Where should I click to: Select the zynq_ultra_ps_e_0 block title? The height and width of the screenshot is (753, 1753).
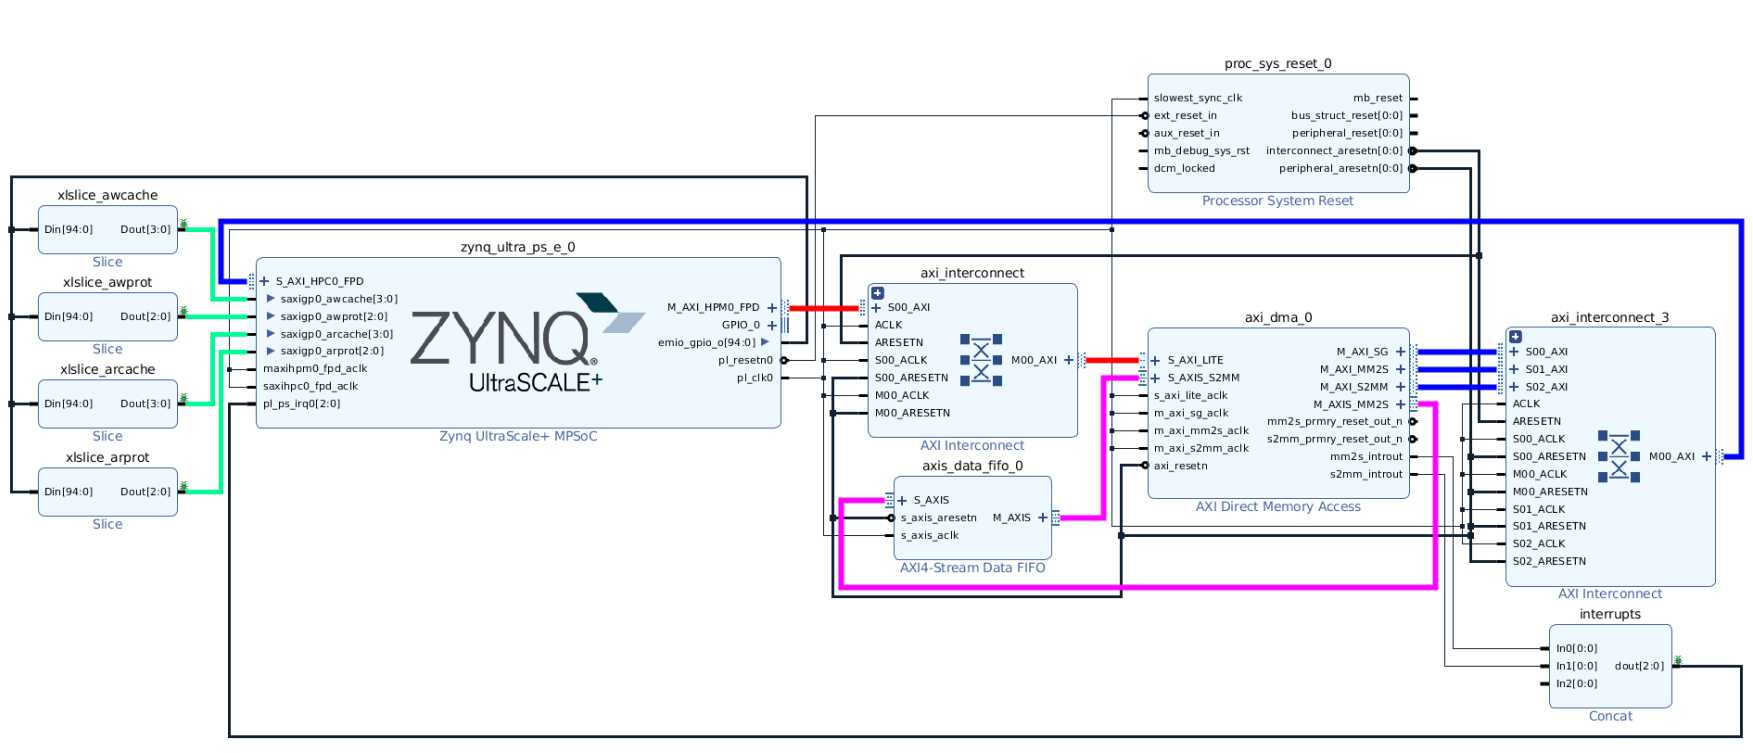coord(518,247)
